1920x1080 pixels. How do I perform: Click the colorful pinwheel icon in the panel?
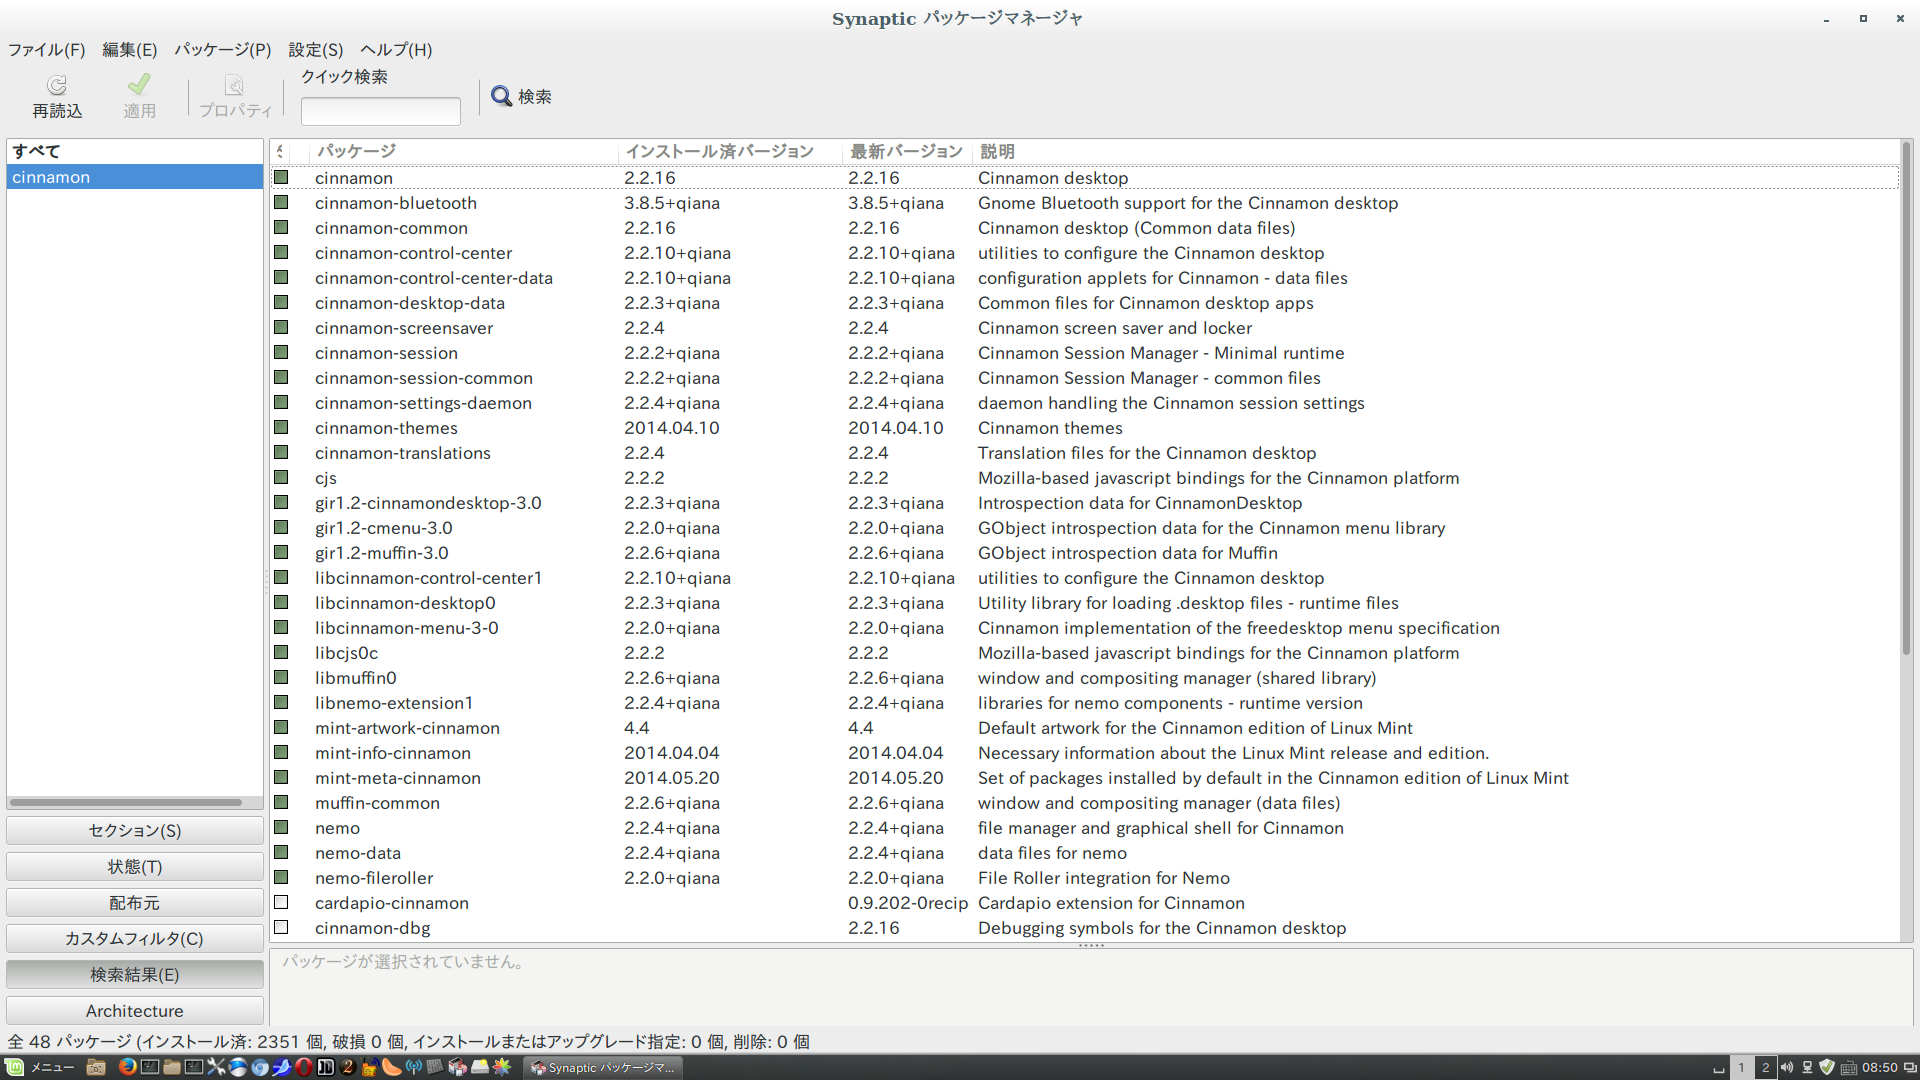[x=501, y=1067]
